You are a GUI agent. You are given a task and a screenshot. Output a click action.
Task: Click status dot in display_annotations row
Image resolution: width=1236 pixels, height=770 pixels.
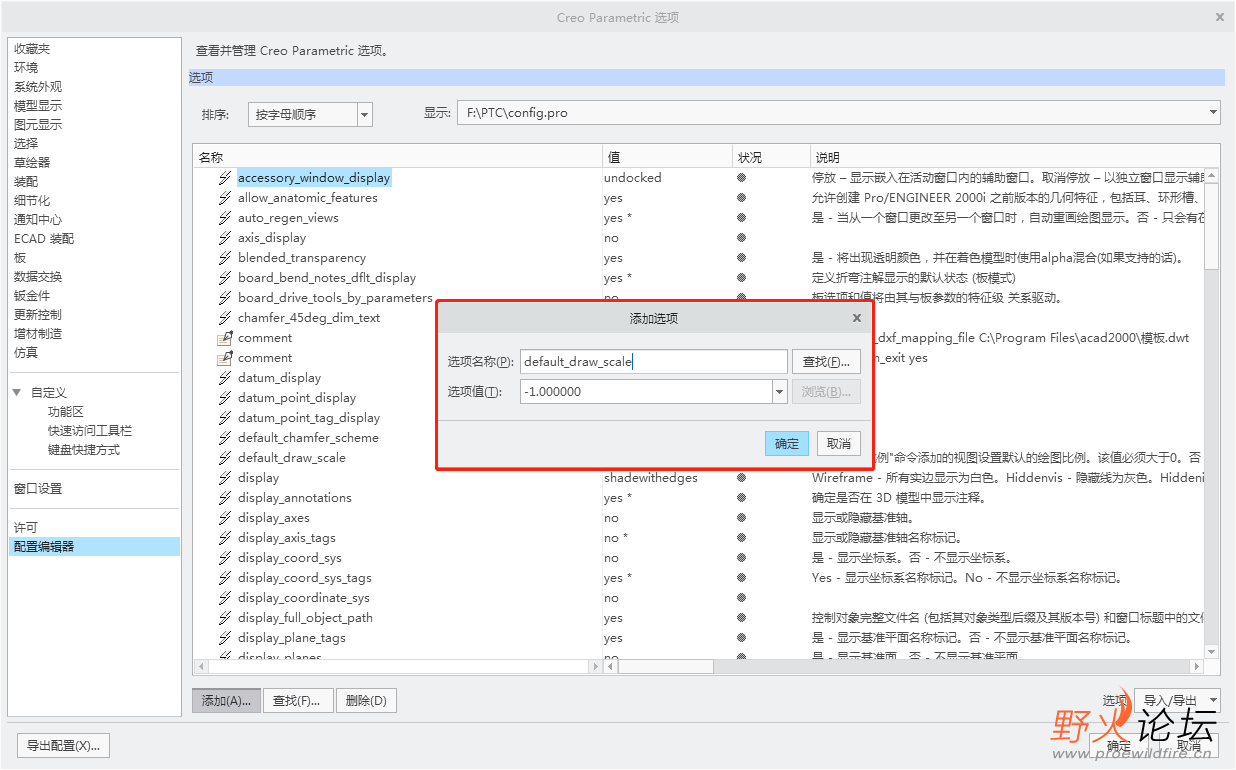point(741,498)
